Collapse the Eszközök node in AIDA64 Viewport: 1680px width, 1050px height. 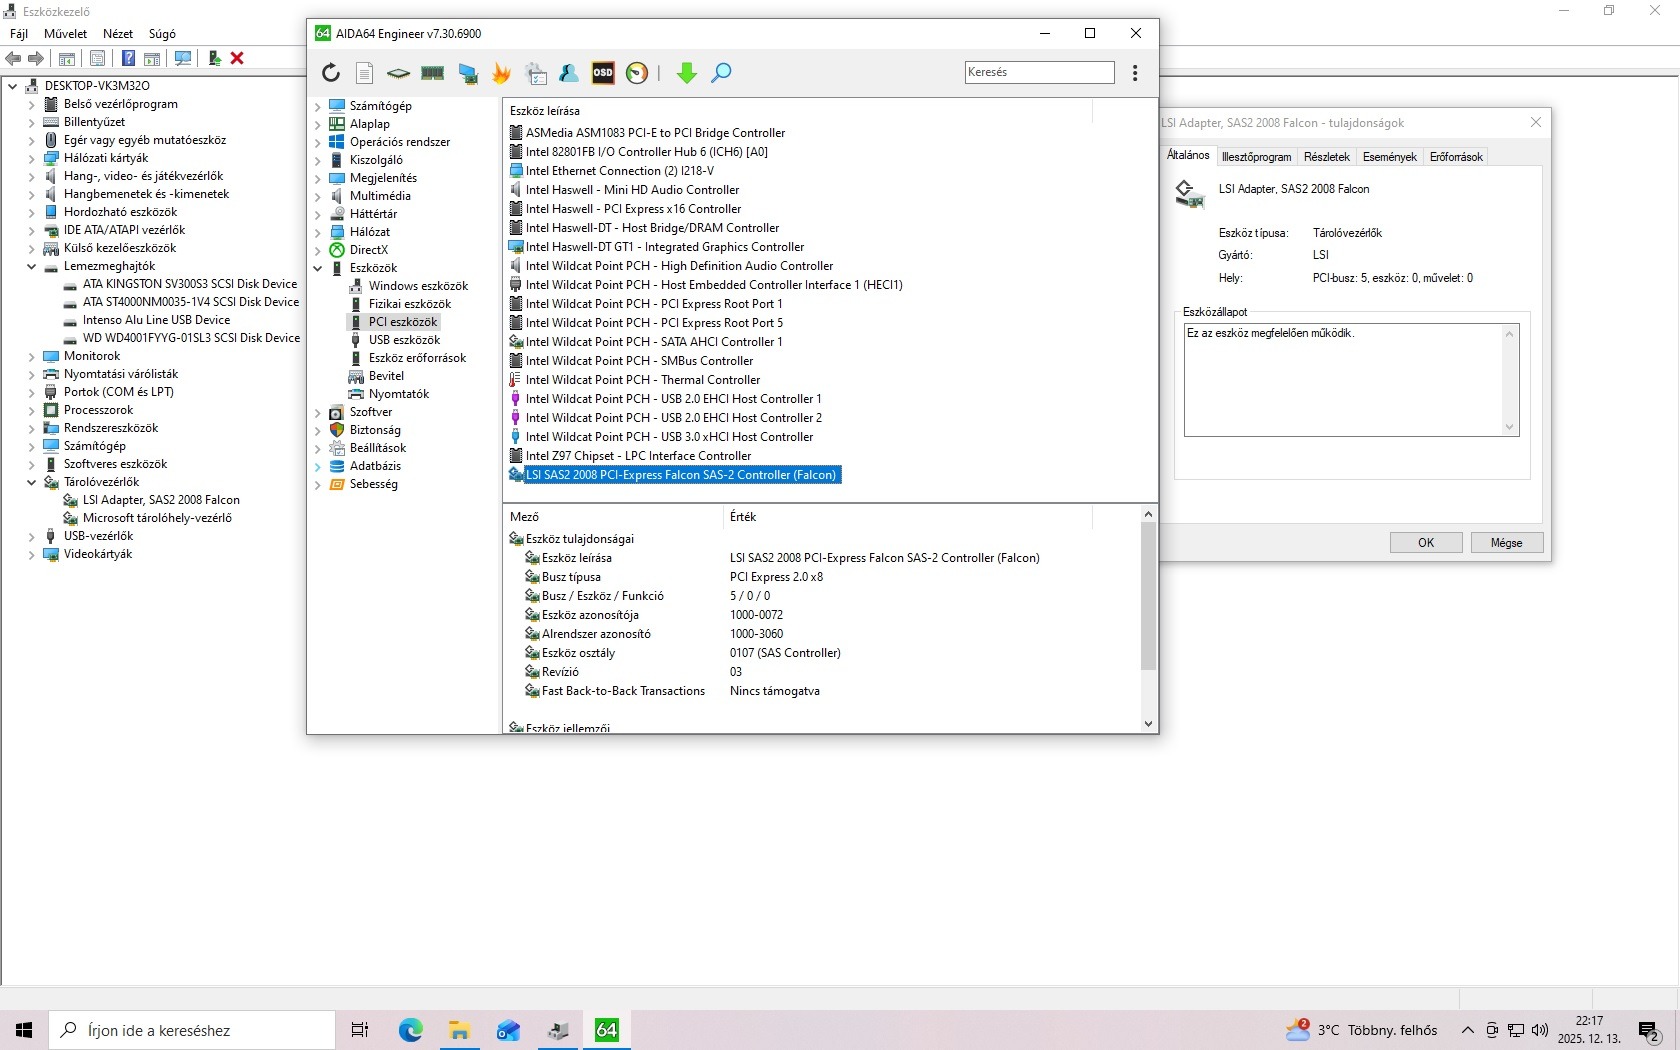[318, 268]
